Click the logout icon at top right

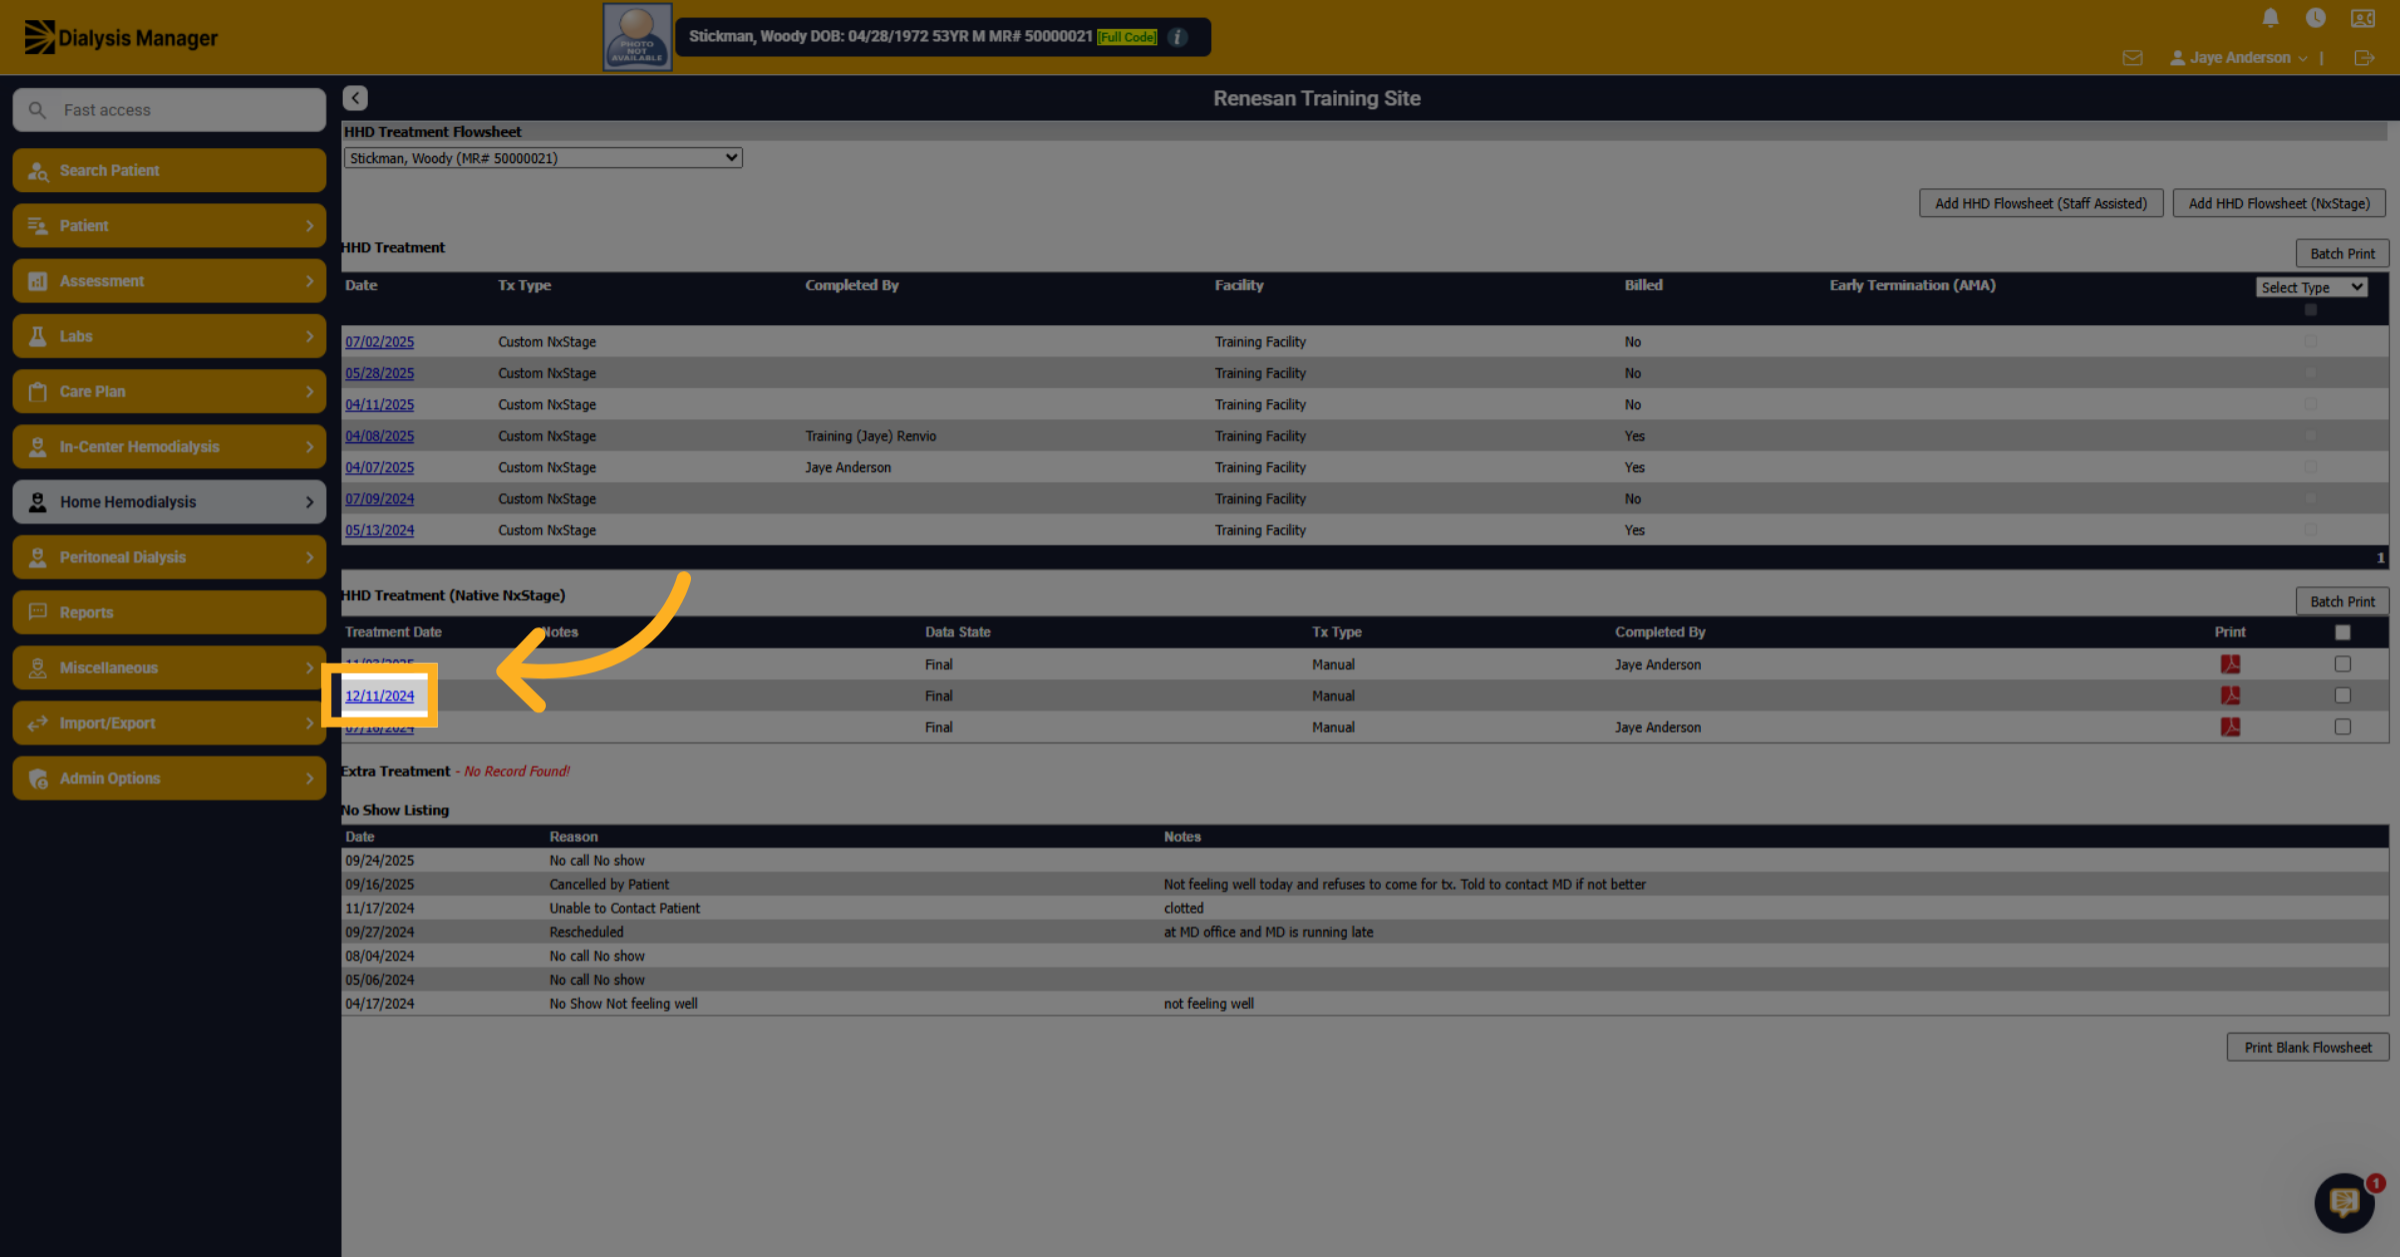2364,58
